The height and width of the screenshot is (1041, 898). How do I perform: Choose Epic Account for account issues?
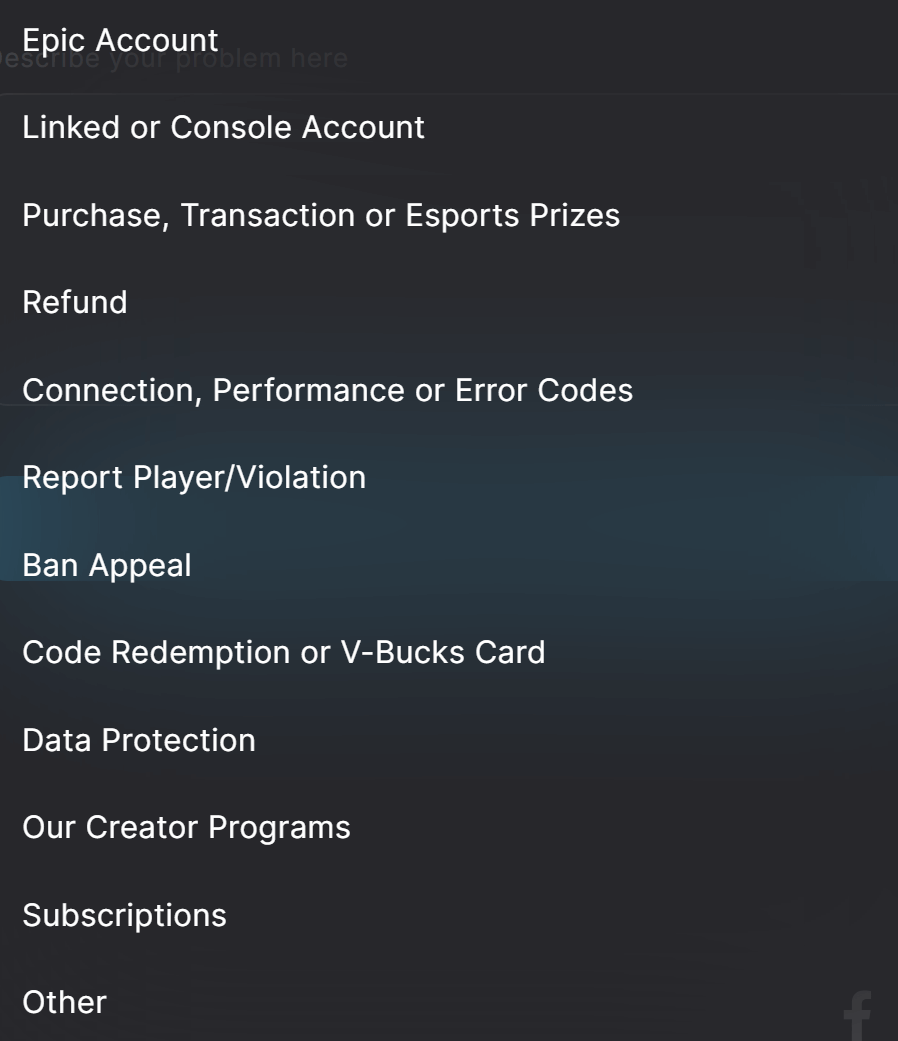pos(121,40)
